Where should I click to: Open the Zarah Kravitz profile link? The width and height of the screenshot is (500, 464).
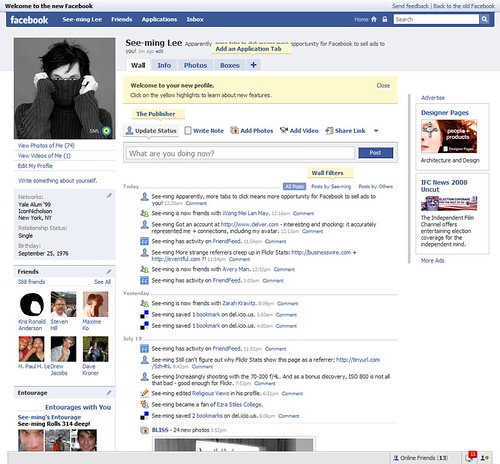point(239,303)
